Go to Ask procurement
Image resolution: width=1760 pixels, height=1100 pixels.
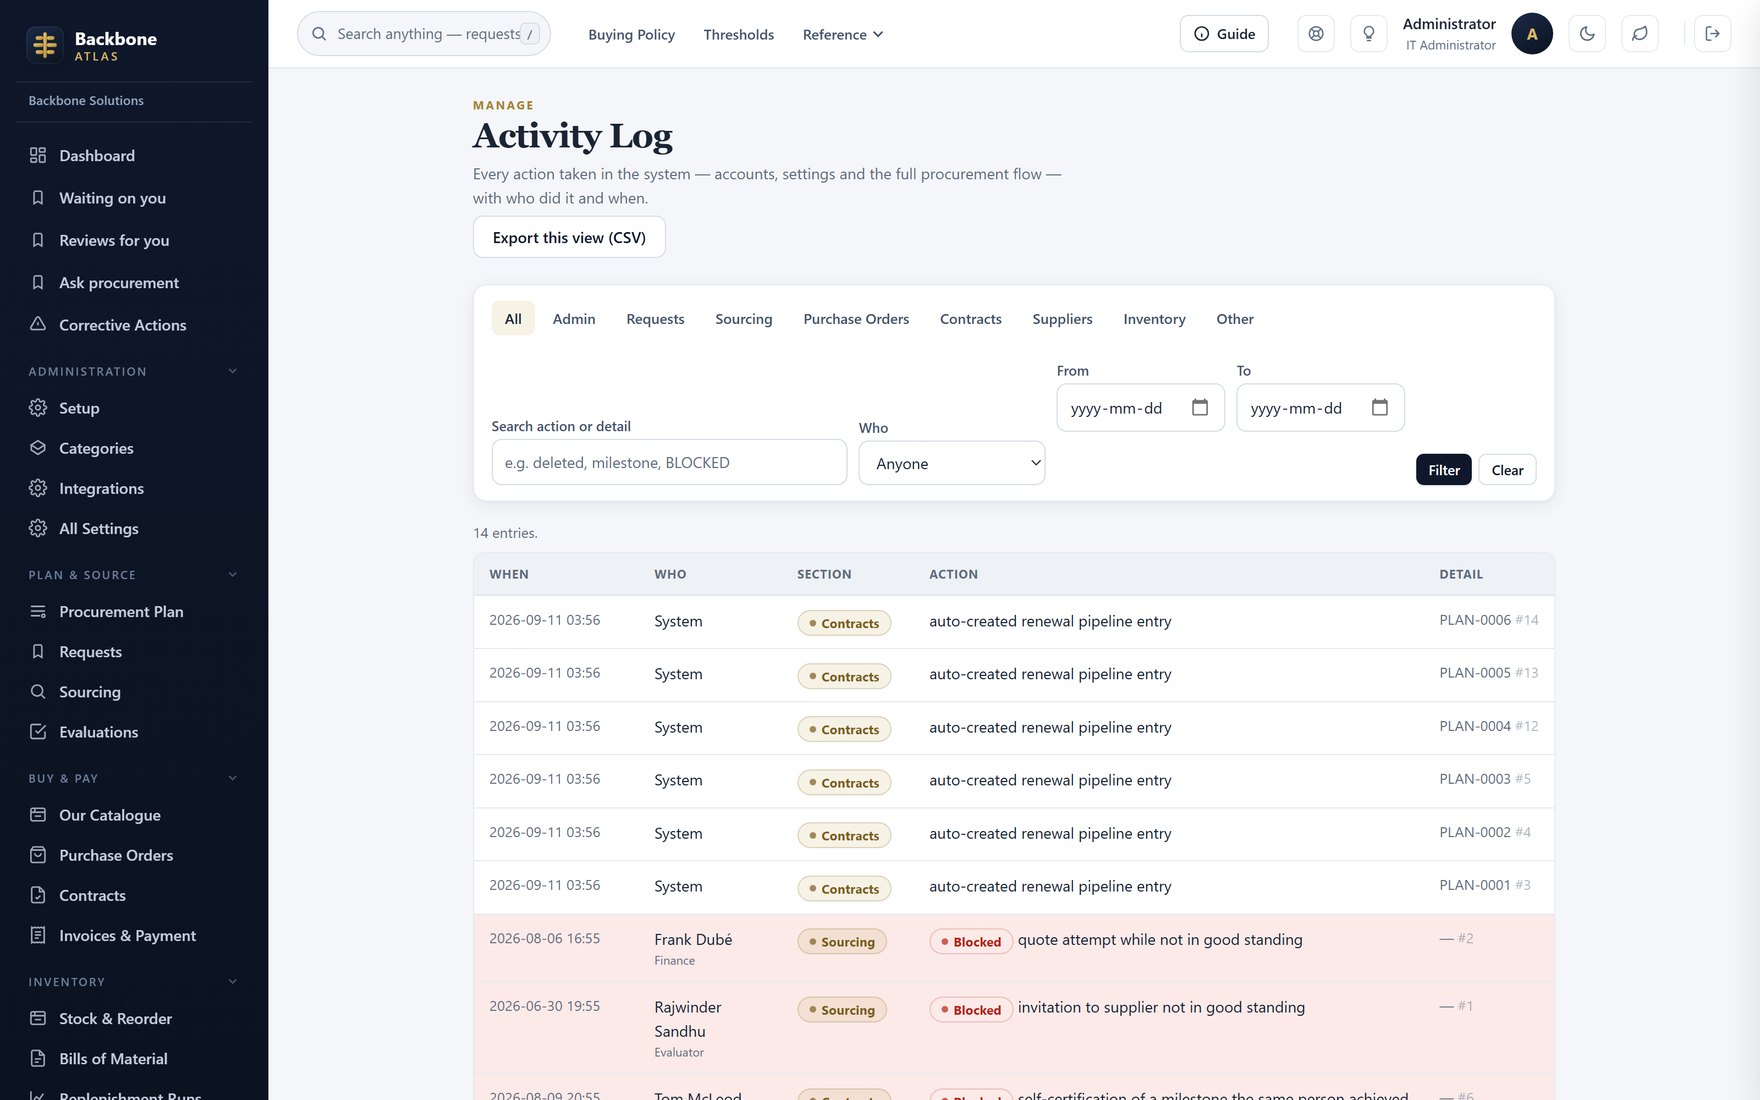pos(134,283)
